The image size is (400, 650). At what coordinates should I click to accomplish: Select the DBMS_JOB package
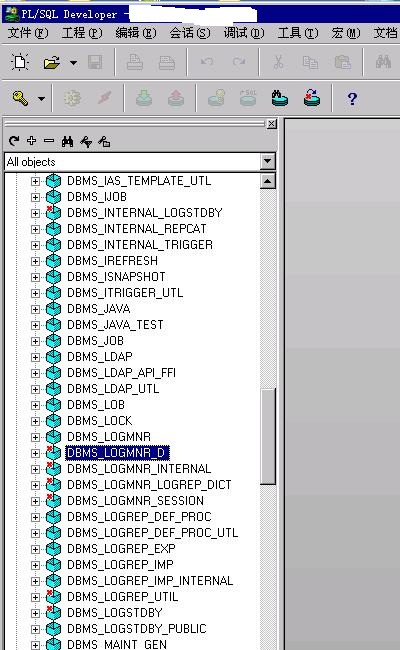click(95, 341)
